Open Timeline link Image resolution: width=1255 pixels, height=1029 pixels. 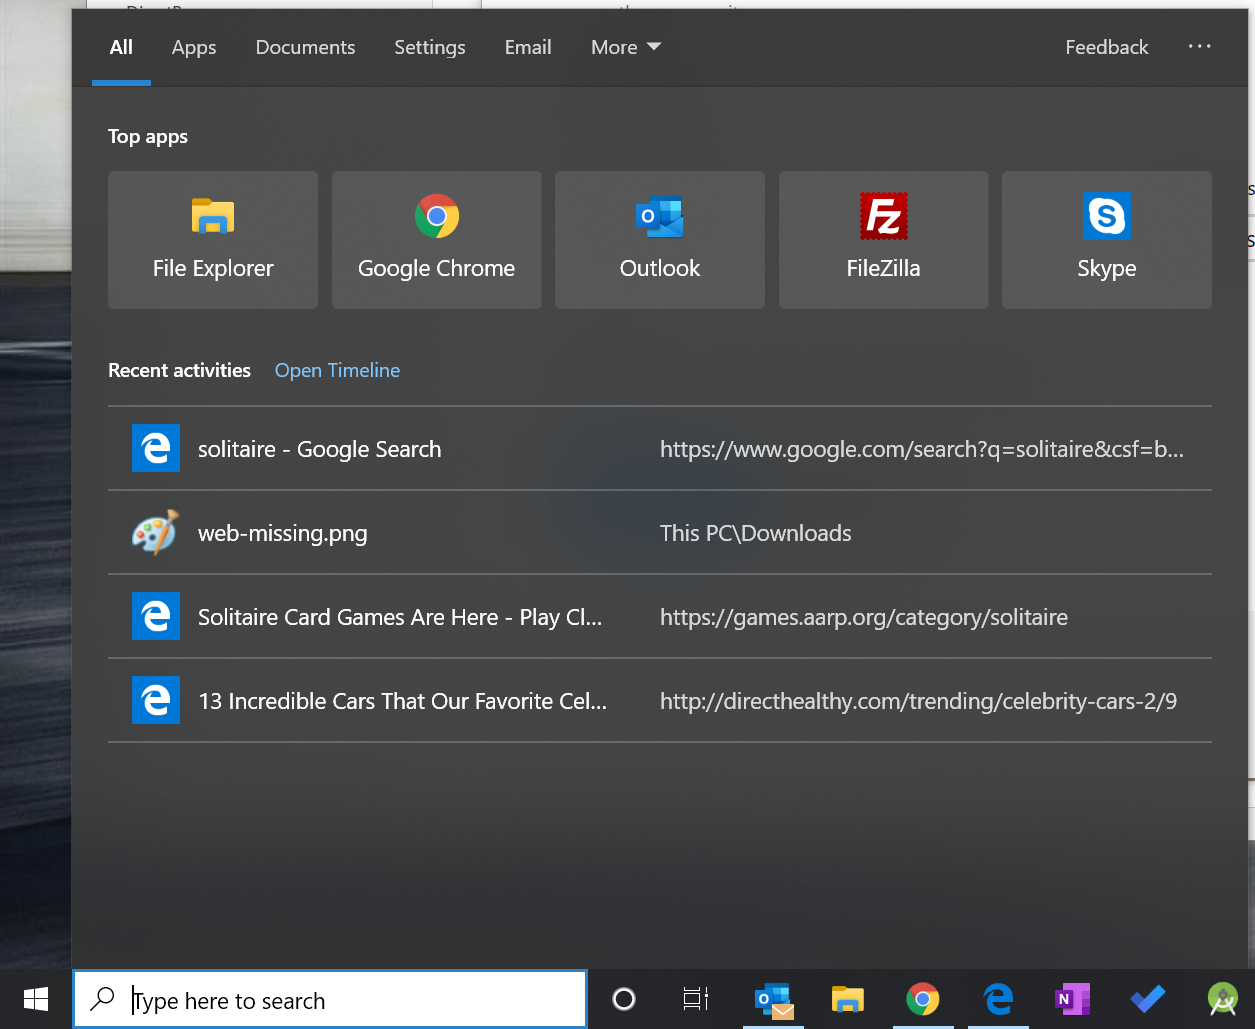click(337, 370)
